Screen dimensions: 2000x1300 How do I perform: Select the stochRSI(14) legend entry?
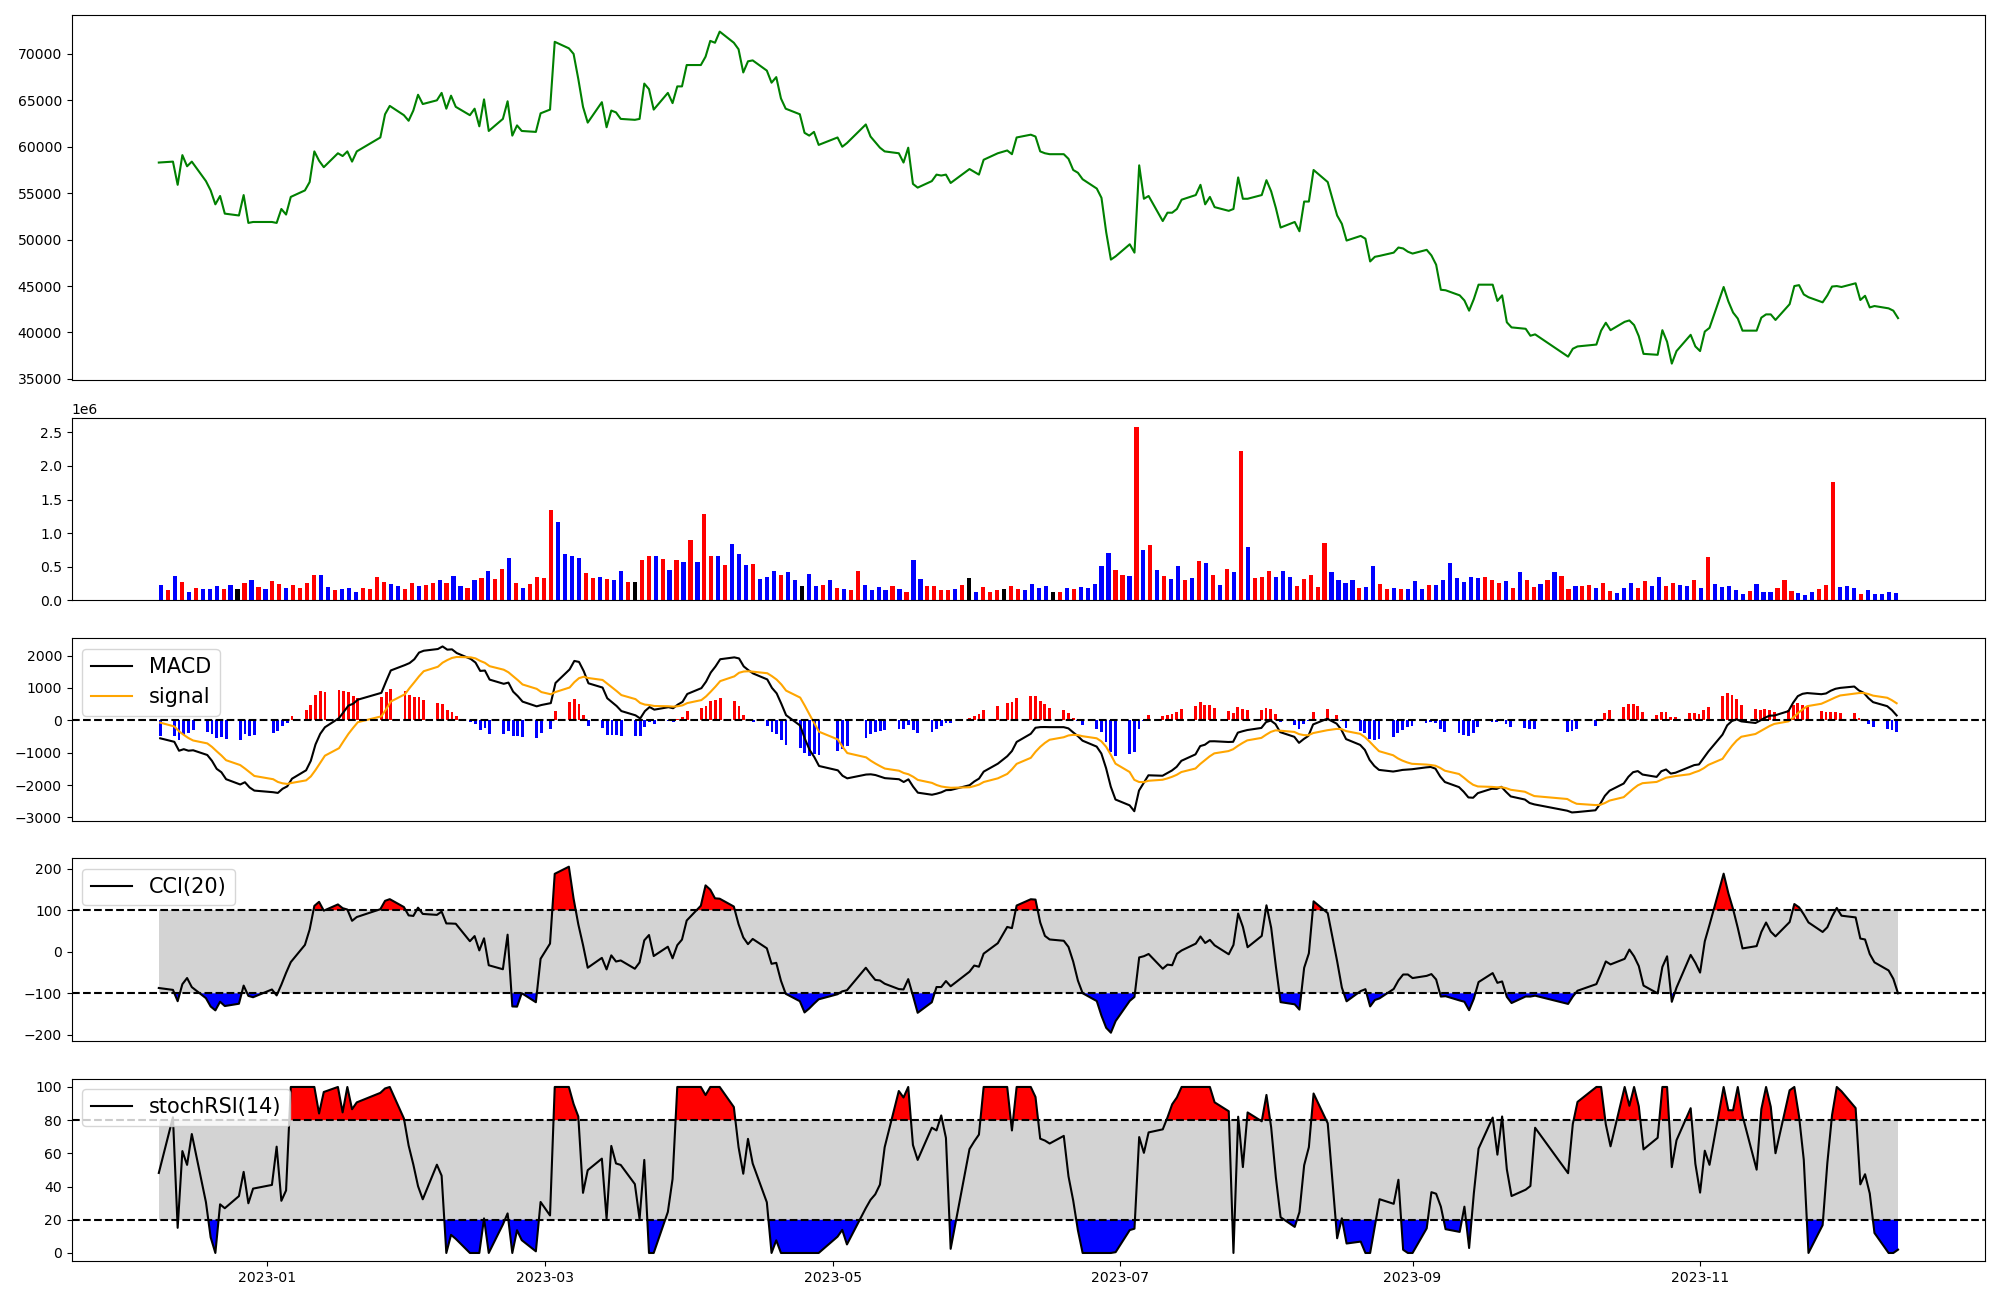[214, 1106]
